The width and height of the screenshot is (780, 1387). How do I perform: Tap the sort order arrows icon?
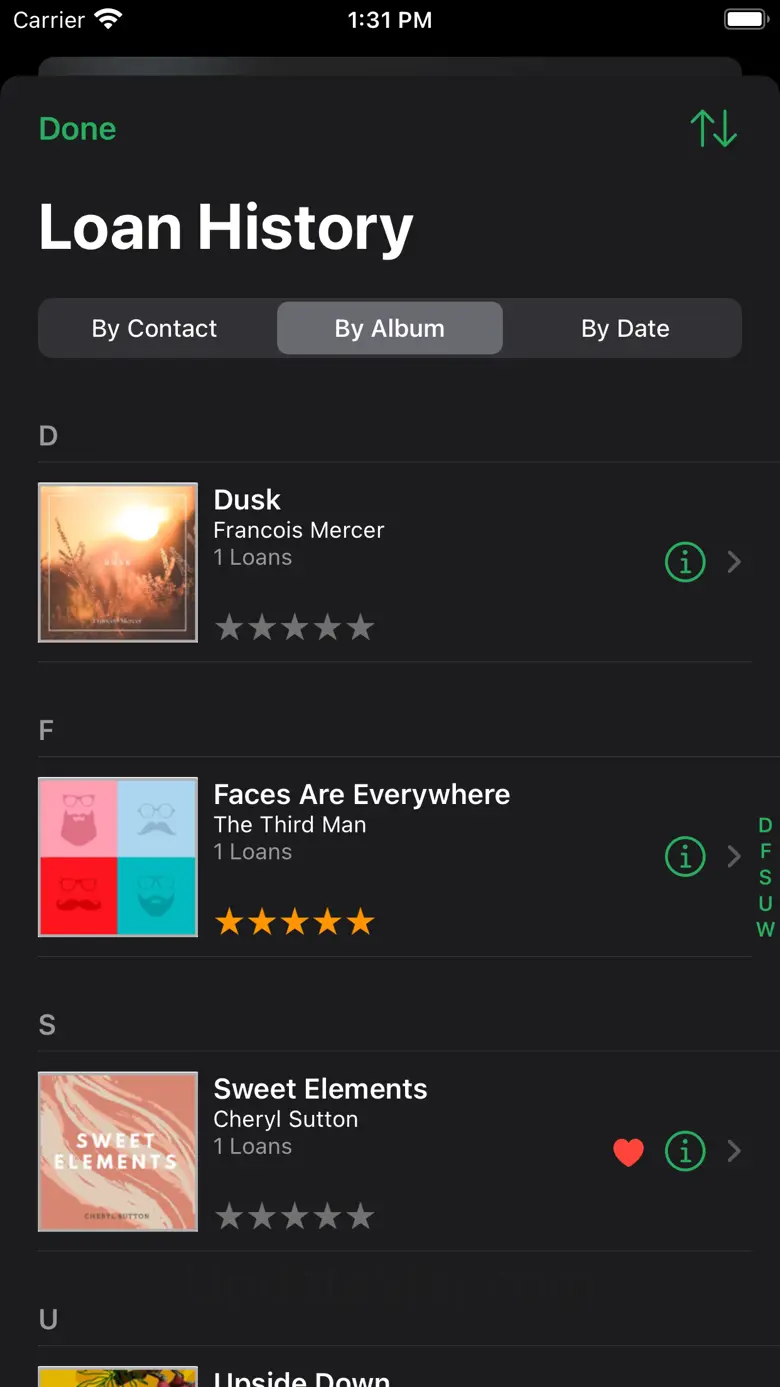[x=713, y=129]
